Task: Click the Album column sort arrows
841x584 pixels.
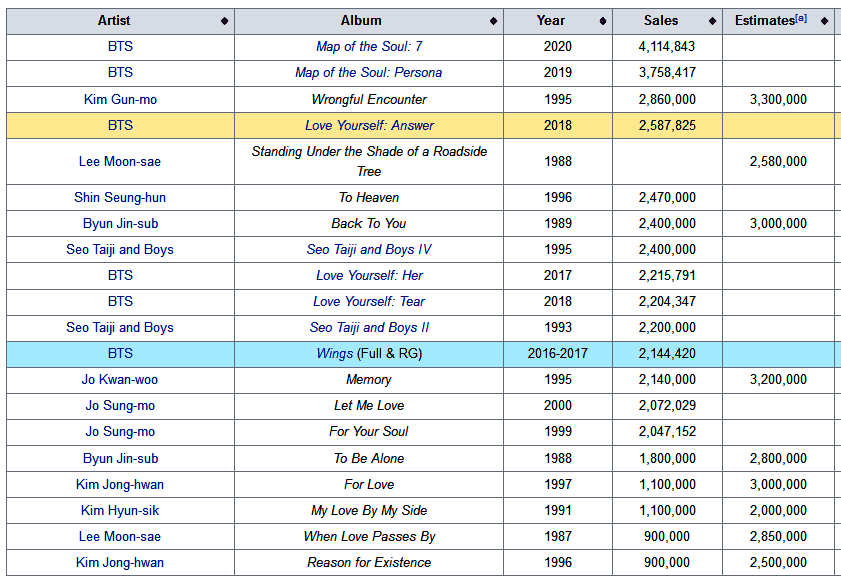Action: pyautogui.click(x=493, y=21)
